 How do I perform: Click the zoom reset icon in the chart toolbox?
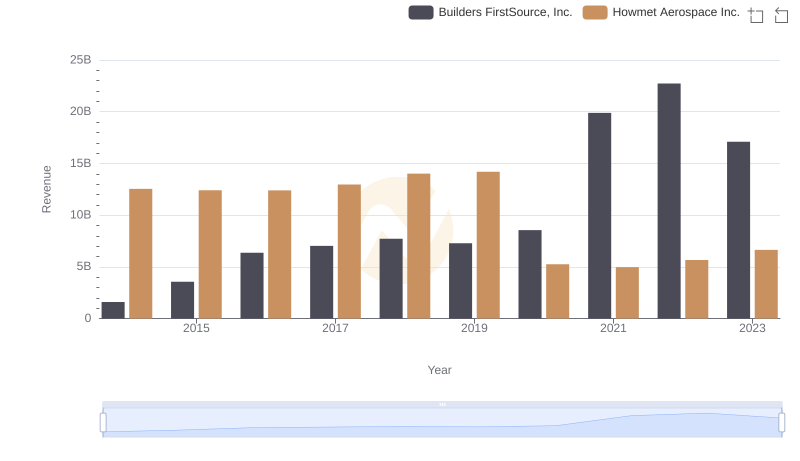point(781,15)
